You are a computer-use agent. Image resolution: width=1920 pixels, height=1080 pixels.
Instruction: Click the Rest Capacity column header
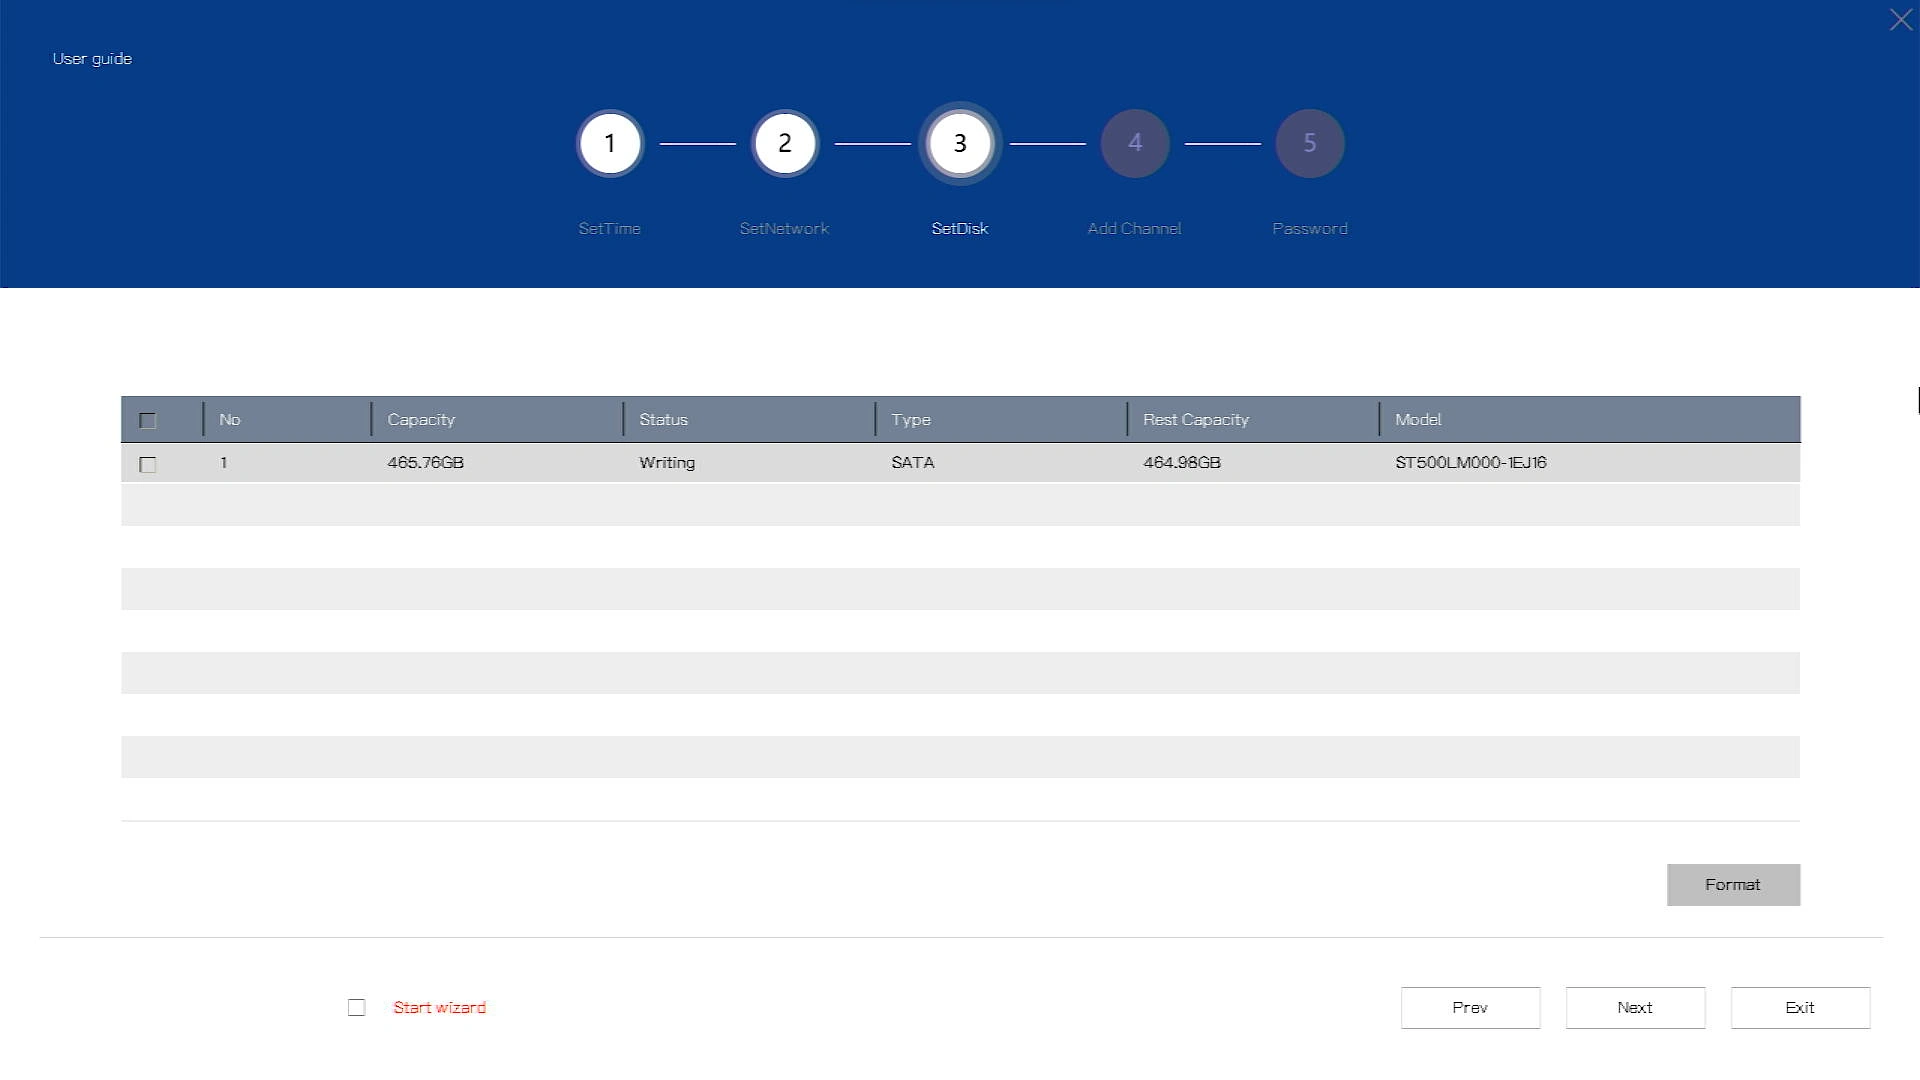click(x=1195, y=420)
